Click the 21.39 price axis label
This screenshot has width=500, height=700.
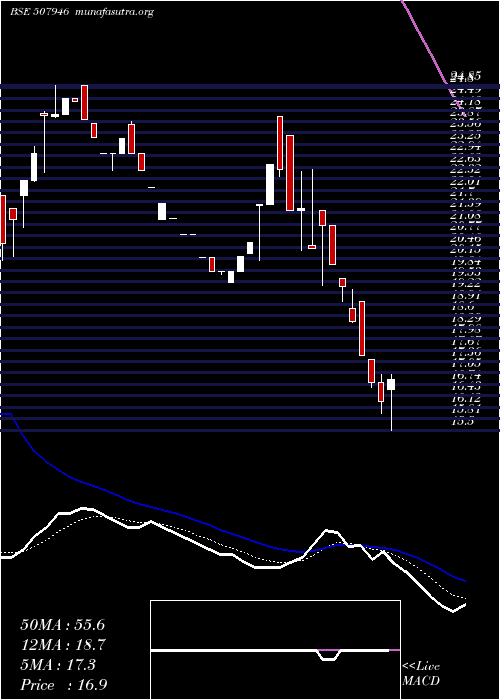(464, 204)
